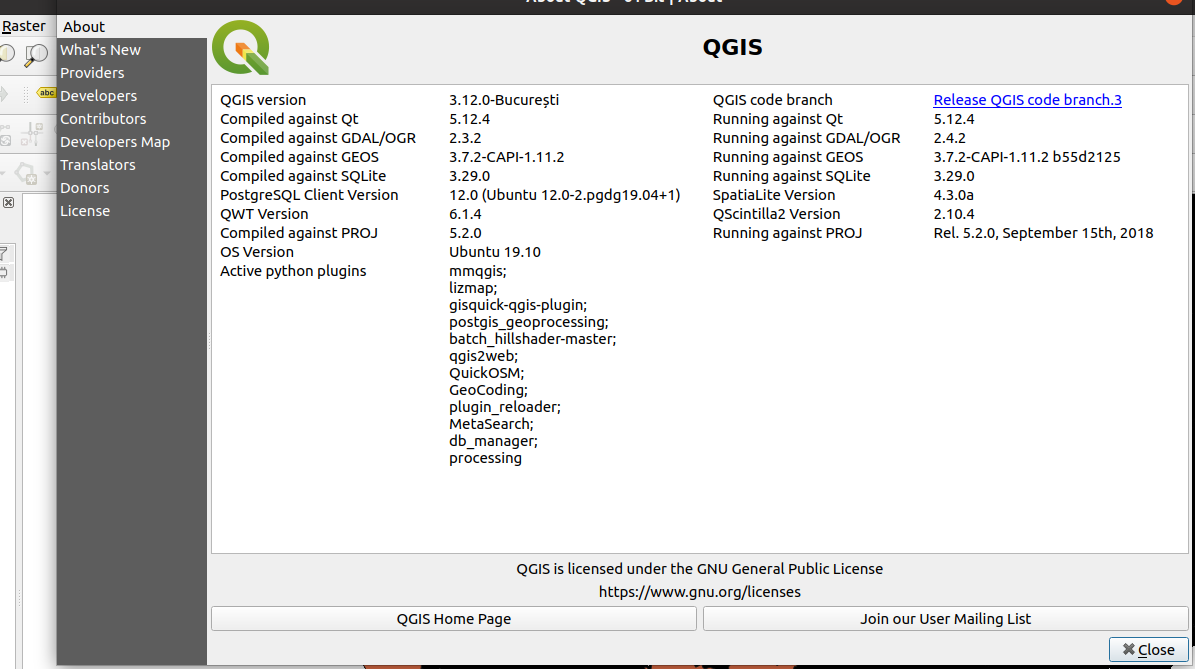Open the Developers Map page
Image resolution: width=1195 pixels, height=669 pixels.
point(131,142)
